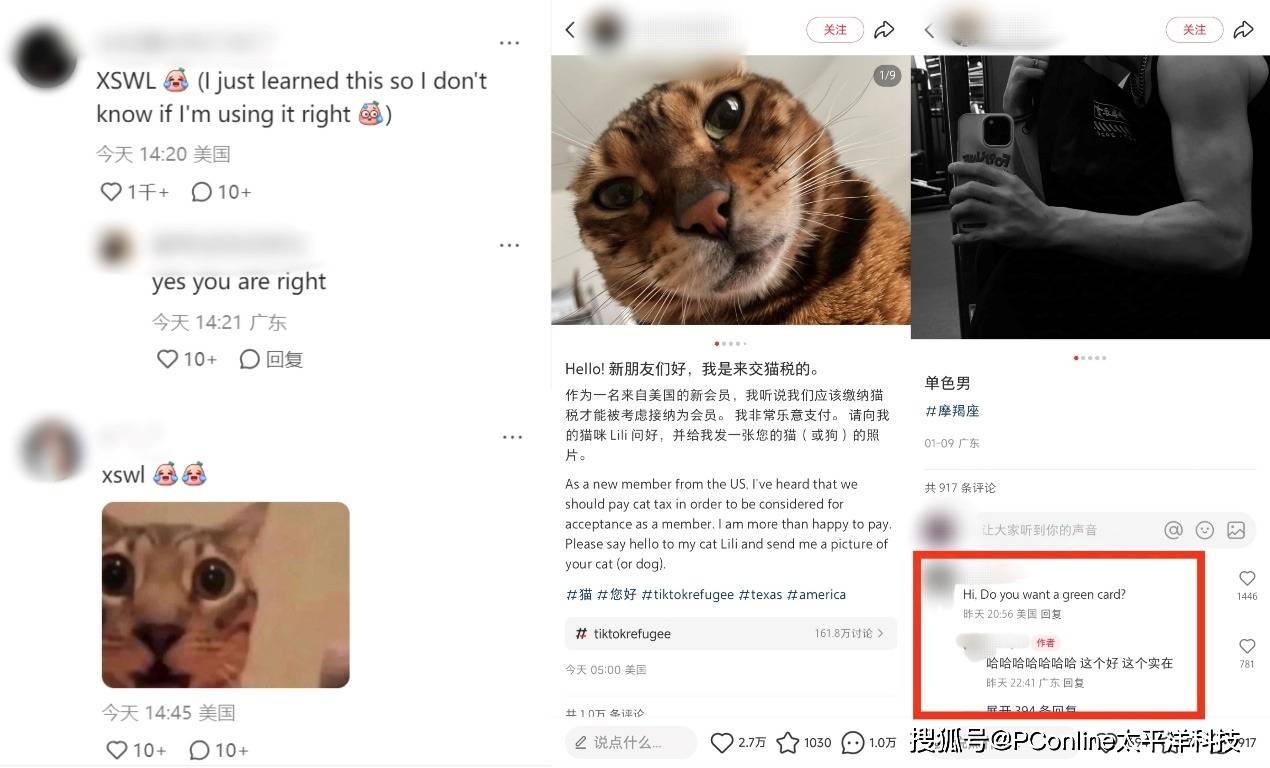Follow the cat post author with 关注
The height and width of the screenshot is (768, 1270).
(x=835, y=30)
